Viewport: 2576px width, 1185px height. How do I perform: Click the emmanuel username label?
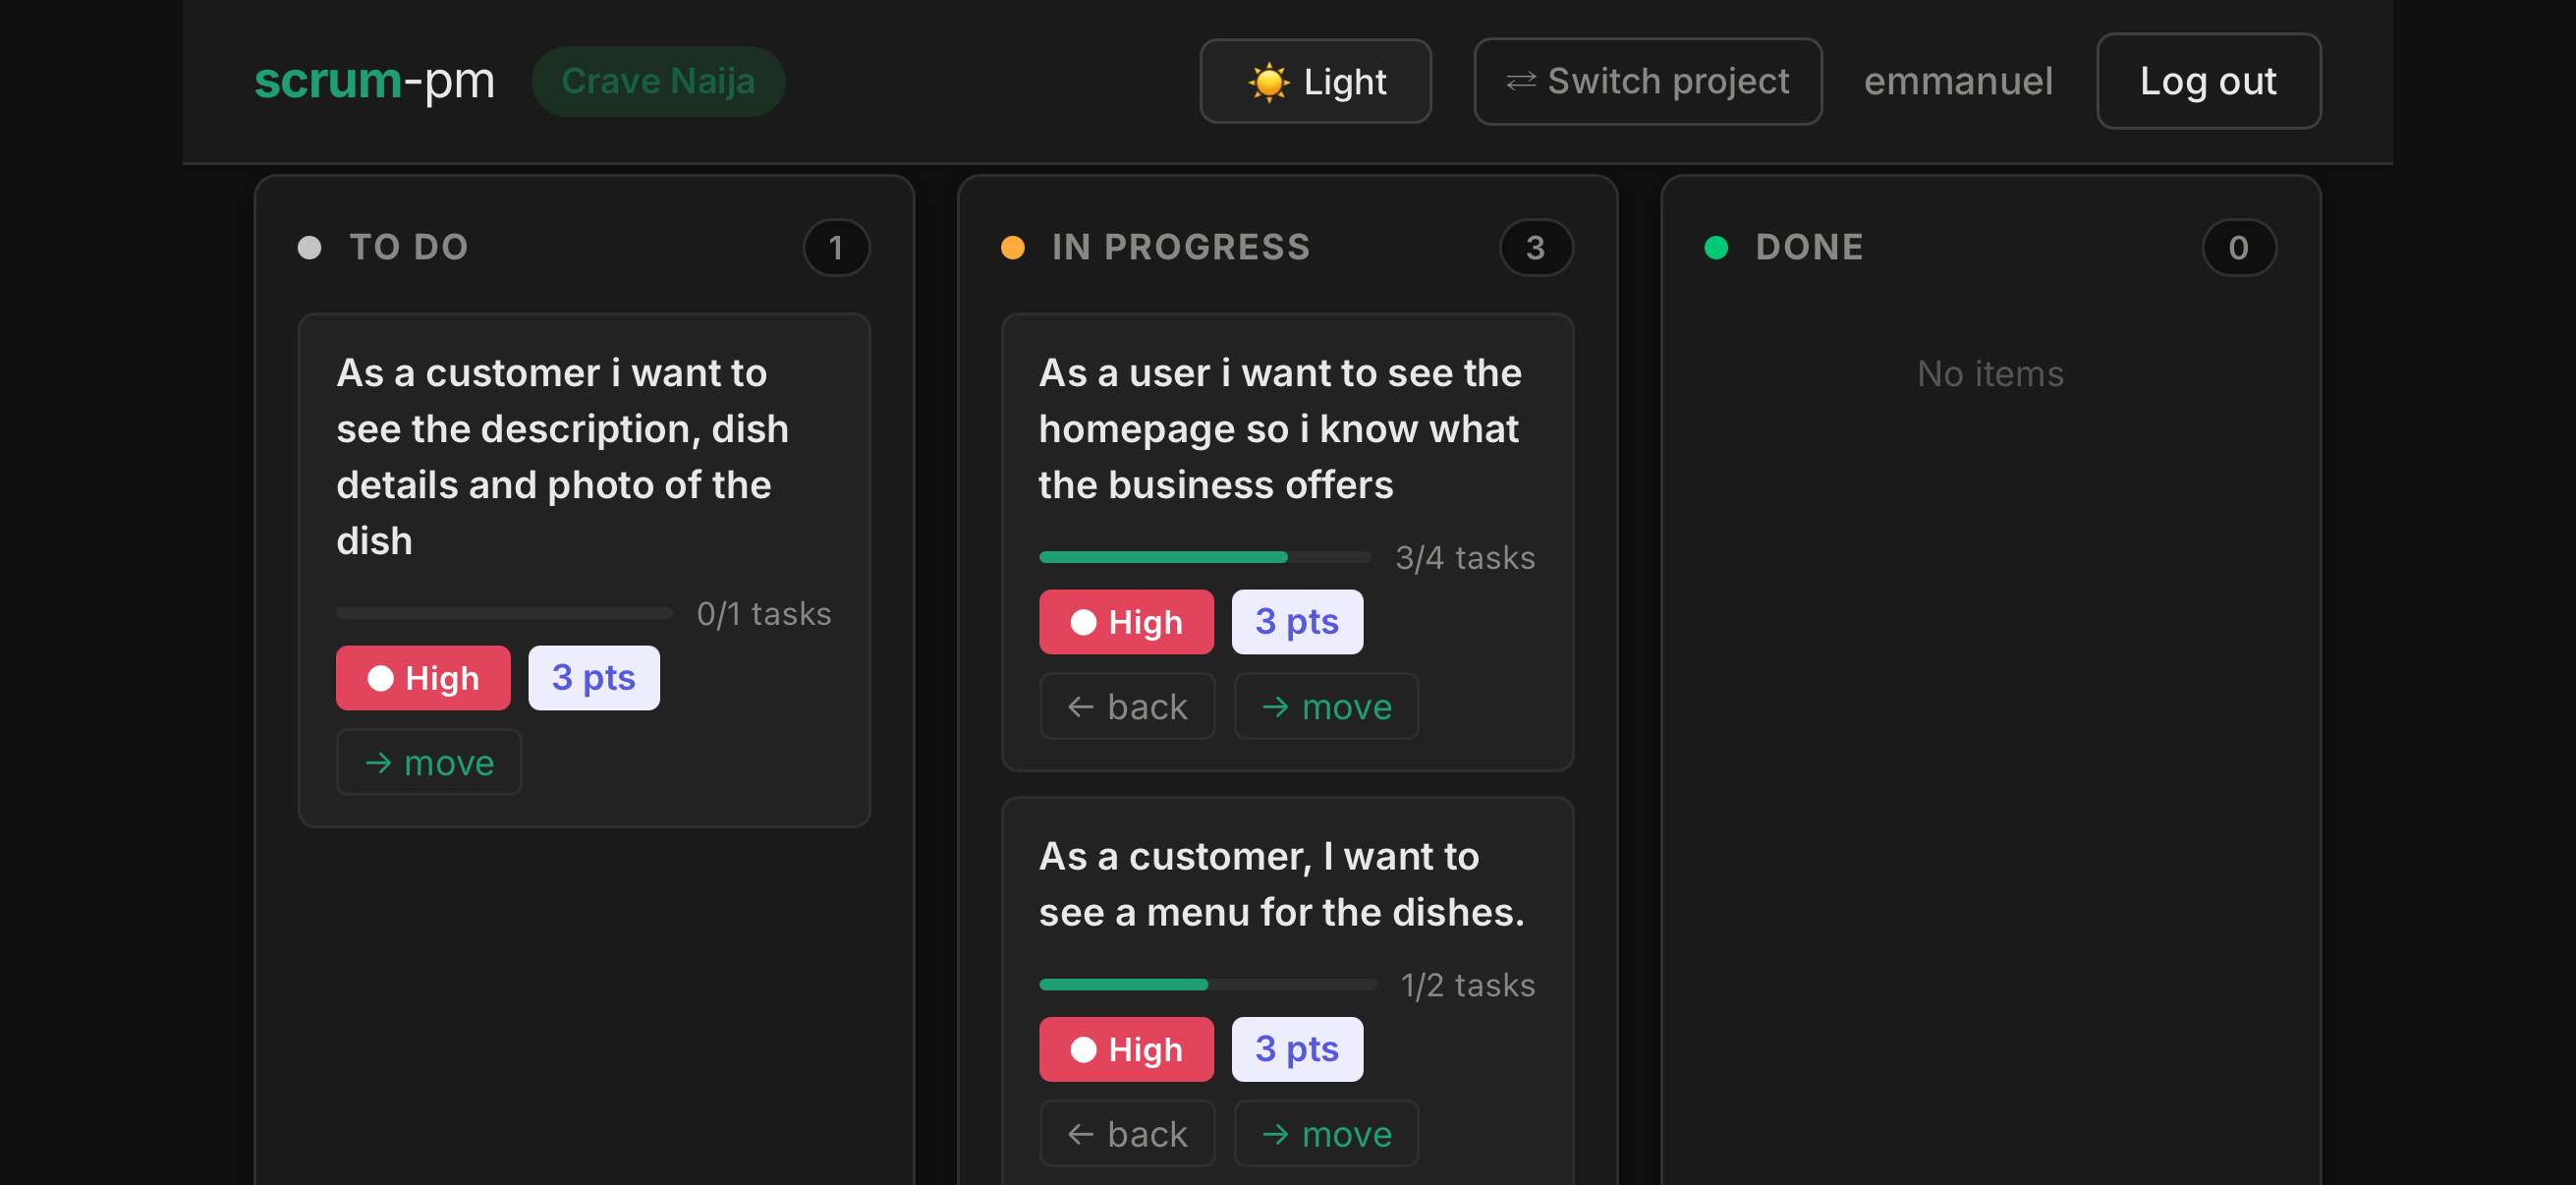tap(1958, 81)
